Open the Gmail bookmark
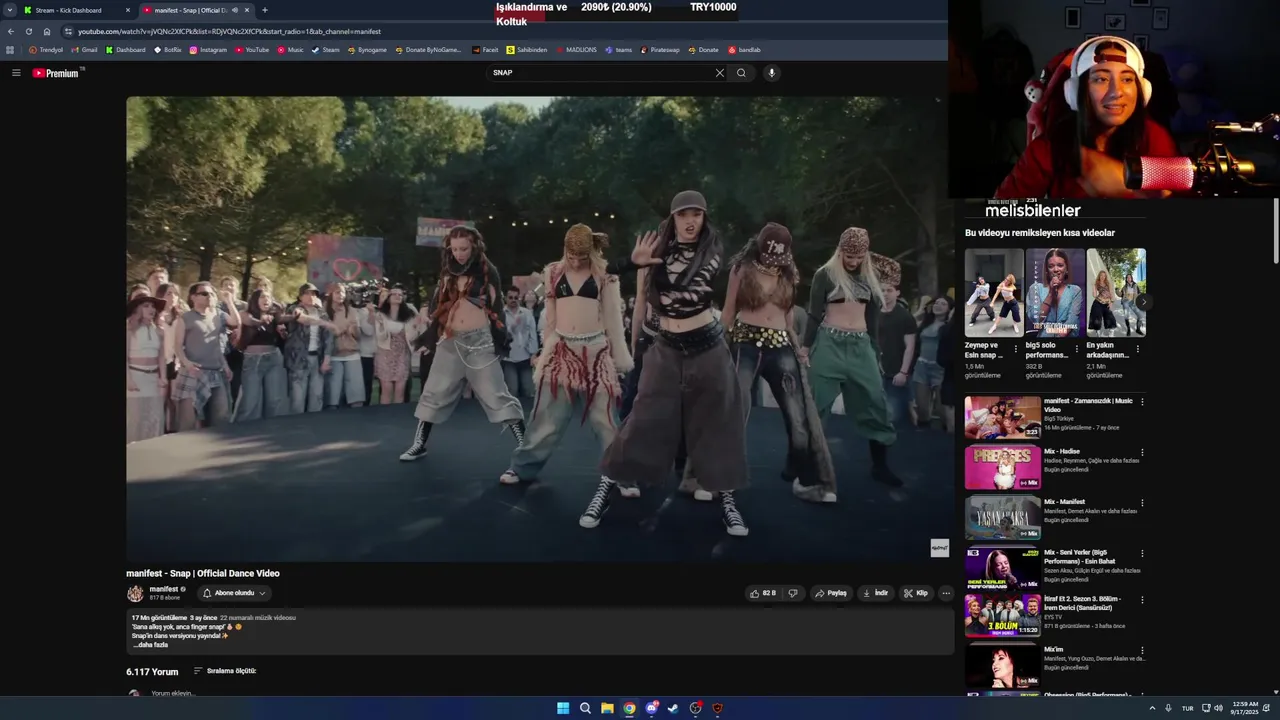The height and width of the screenshot is (720, 1280). click(84, 50)
